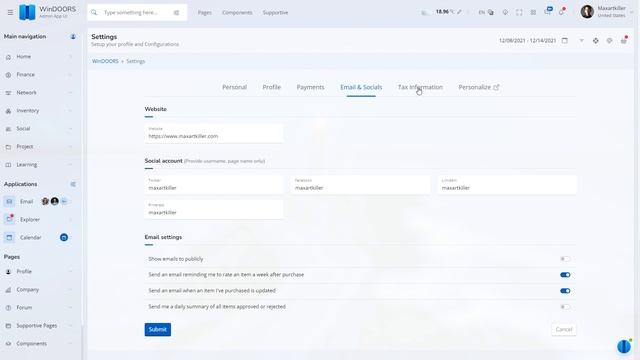
Task: Expand the Network sidebar item
Action: (x=40, y=93)
